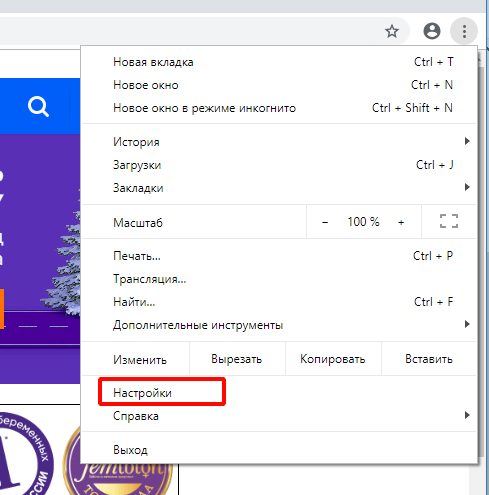
Task: Expand the История submenu arrow
Action: [x=467, y=141]
